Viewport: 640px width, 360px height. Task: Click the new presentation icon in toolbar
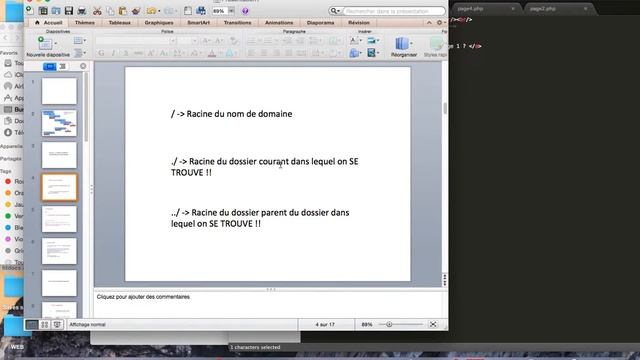[30, 10]
